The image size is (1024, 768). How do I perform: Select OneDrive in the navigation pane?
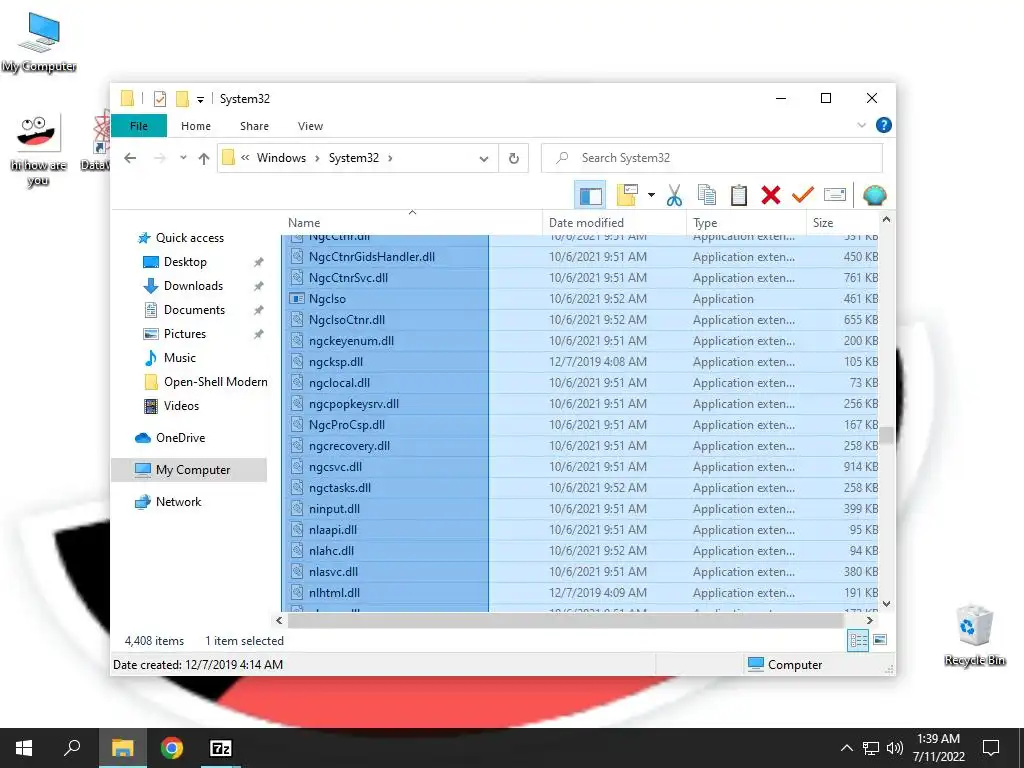(180, 438)
